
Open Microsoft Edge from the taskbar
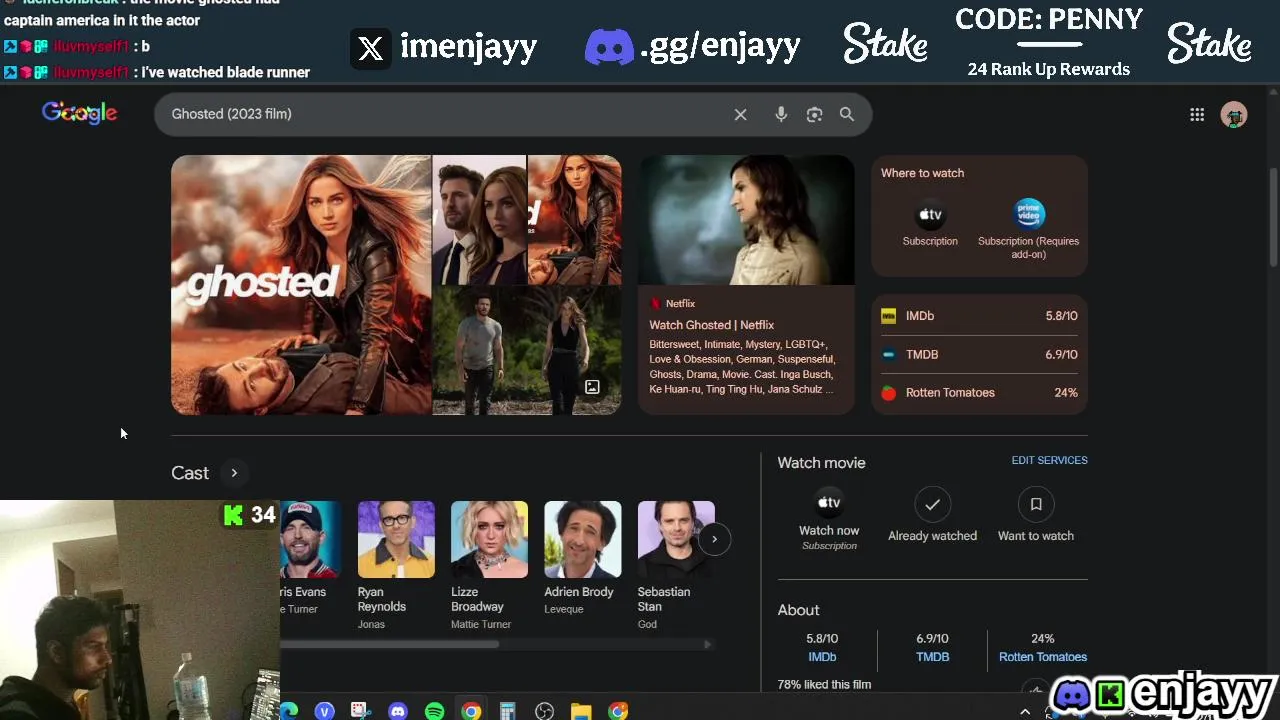tap(289, 711)
